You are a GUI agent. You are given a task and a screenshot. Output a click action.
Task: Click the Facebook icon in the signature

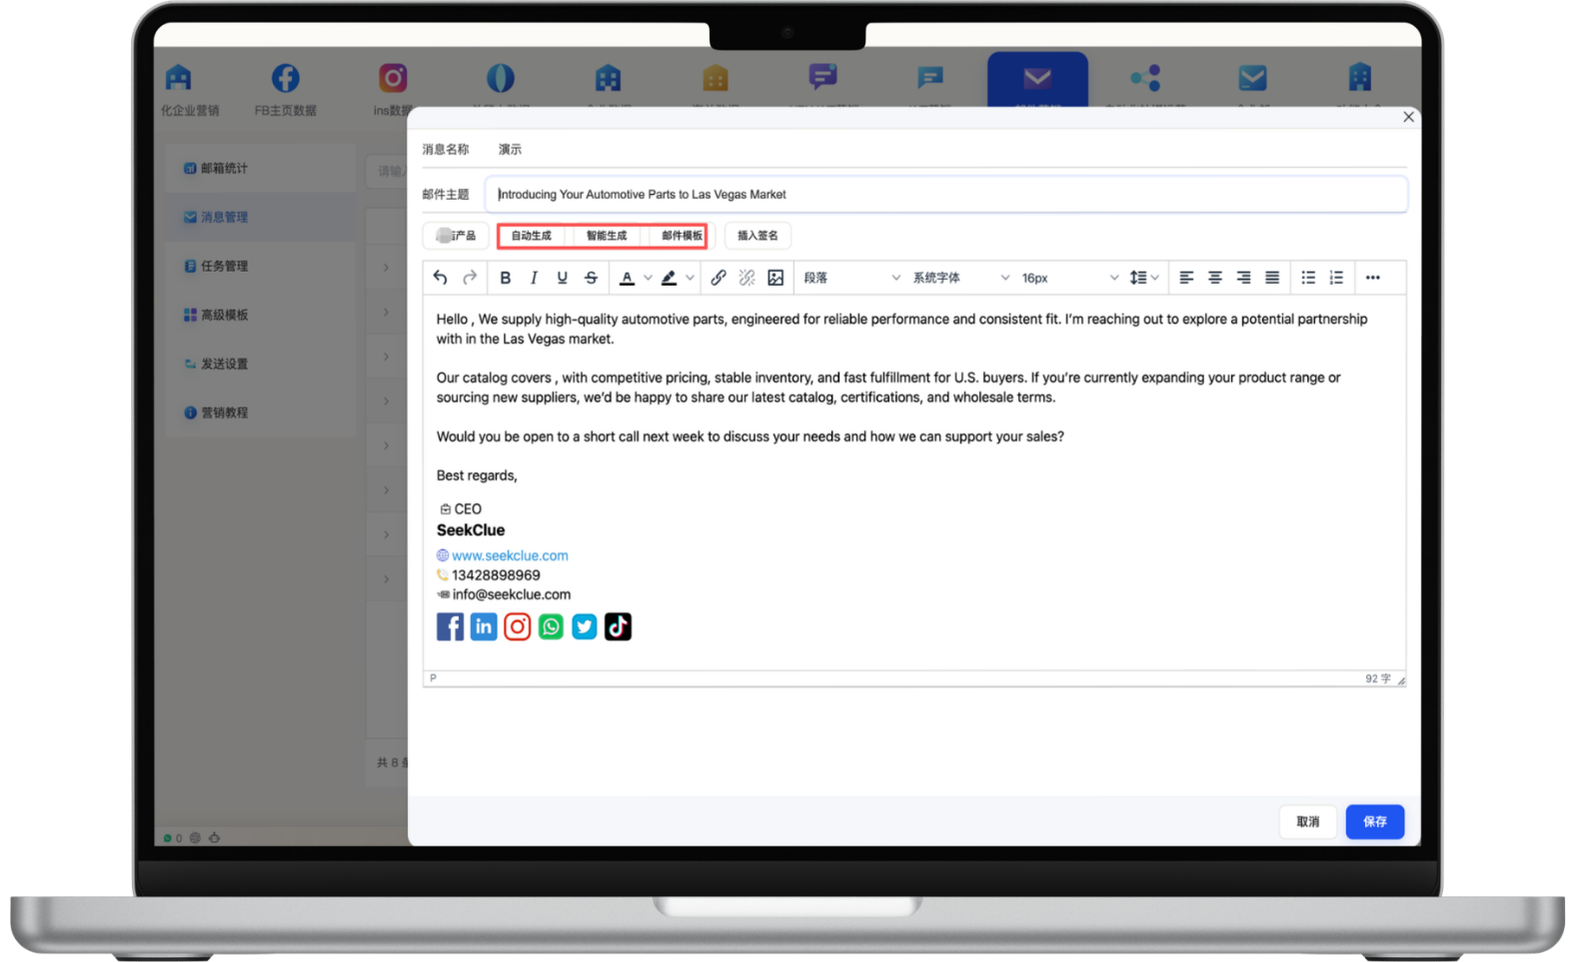[x=450, y=627]
